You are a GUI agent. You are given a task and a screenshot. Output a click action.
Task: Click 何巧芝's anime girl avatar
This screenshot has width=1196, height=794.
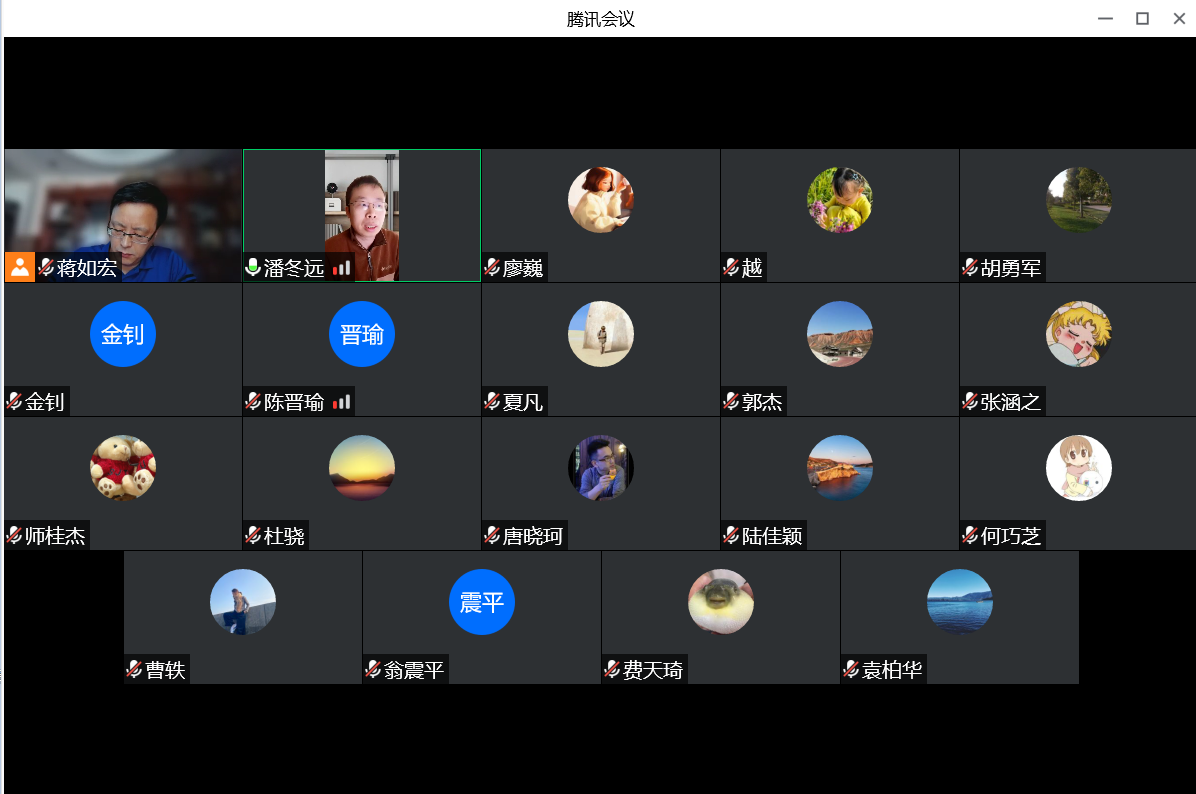[x=1079, y=468]
